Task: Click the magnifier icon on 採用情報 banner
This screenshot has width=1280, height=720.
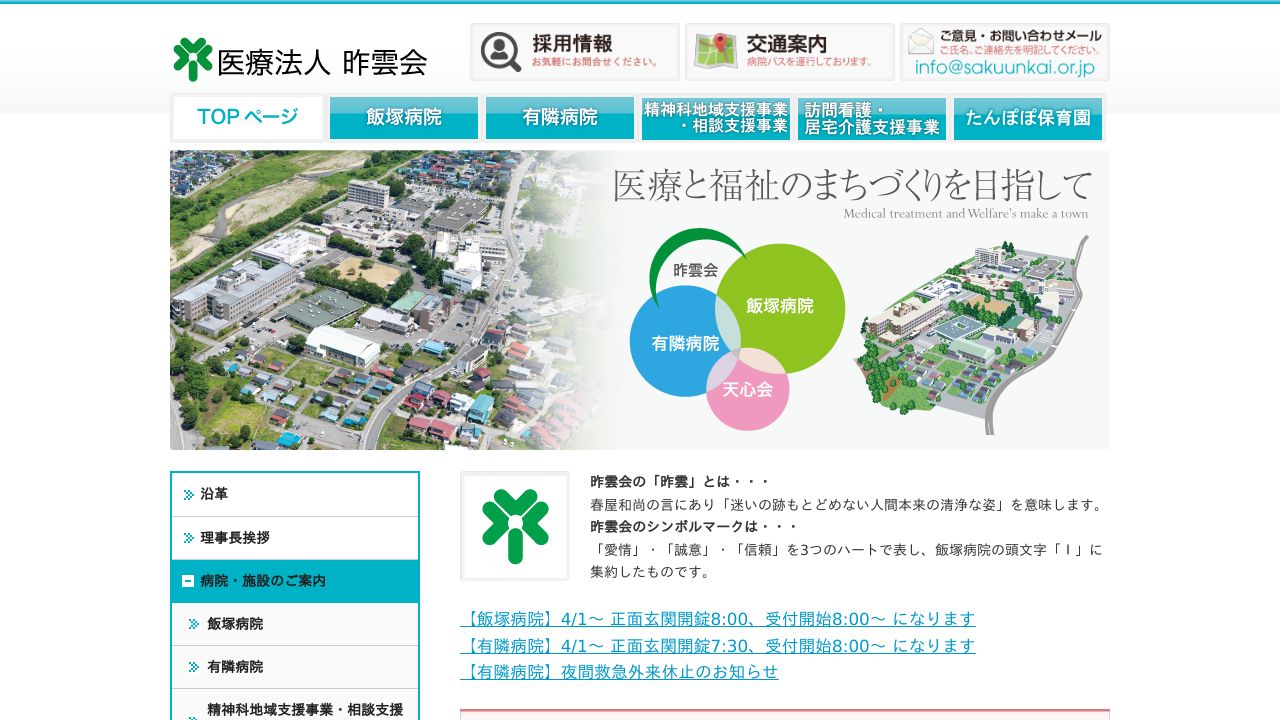Action: (x=500, y=52)
